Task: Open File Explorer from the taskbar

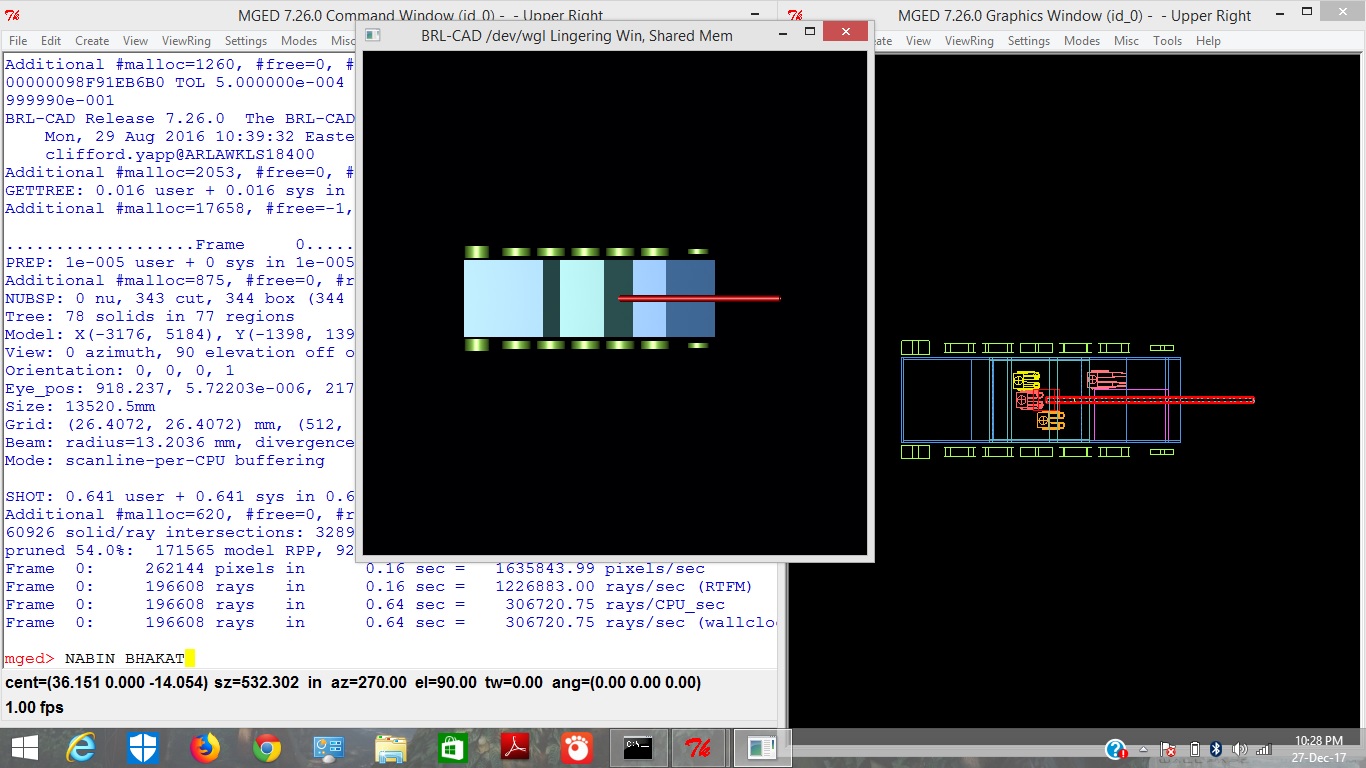Action: (390, 747)
